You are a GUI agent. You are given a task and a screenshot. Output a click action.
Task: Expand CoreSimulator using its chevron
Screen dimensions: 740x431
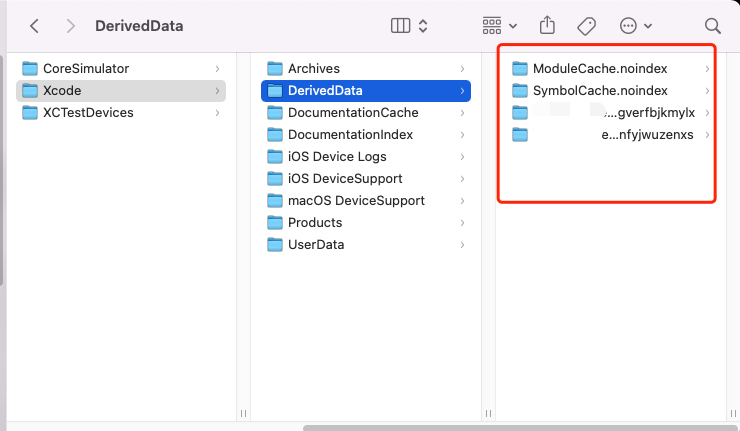tap(218, 68)
